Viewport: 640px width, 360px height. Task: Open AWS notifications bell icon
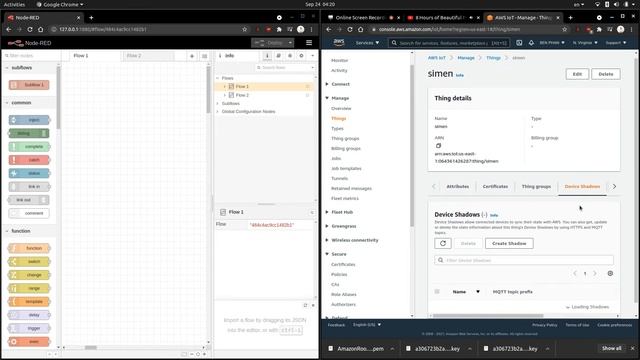click(x=531, y=42)
